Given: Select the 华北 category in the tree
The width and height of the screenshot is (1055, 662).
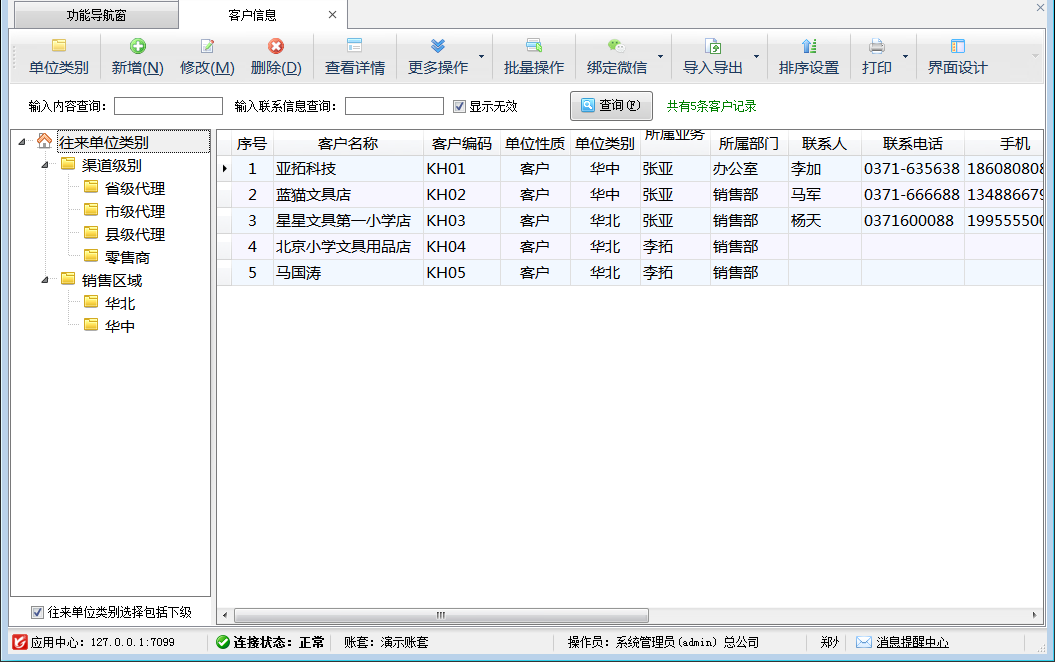Looking at the screenshot, I should [x=120, y=303].
